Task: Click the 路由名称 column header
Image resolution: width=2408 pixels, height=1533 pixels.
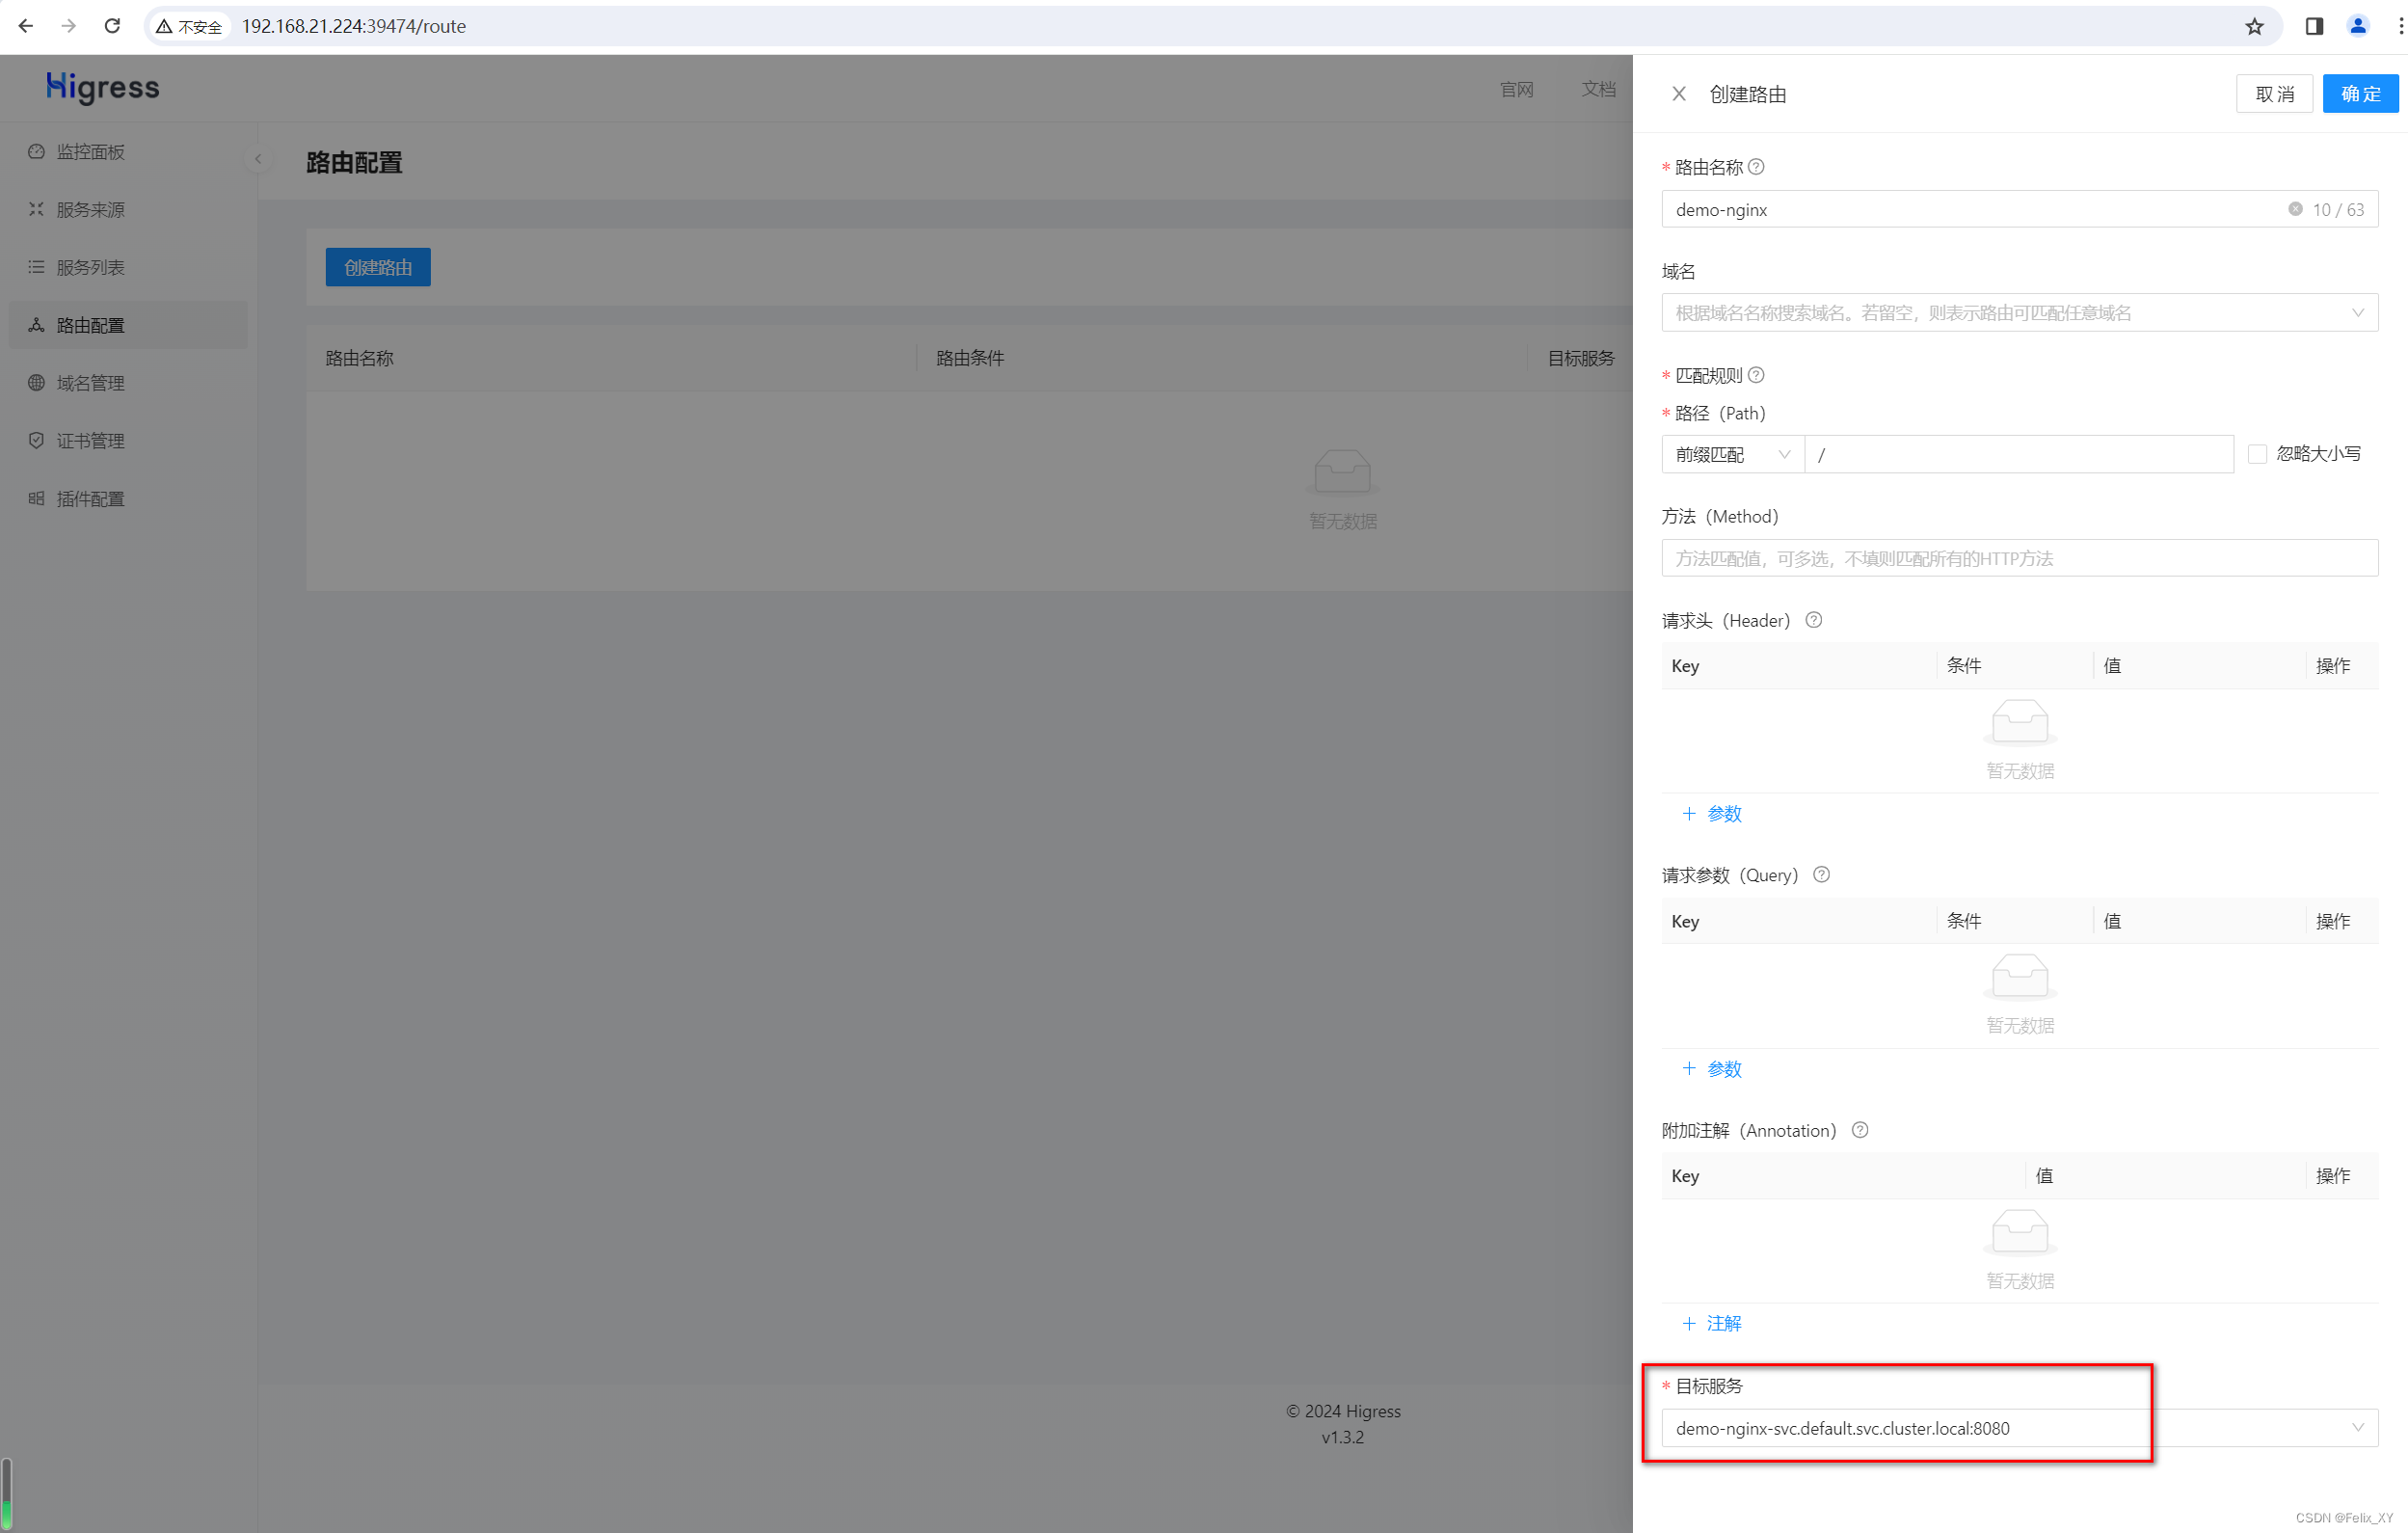Action: tap(360, 358)
